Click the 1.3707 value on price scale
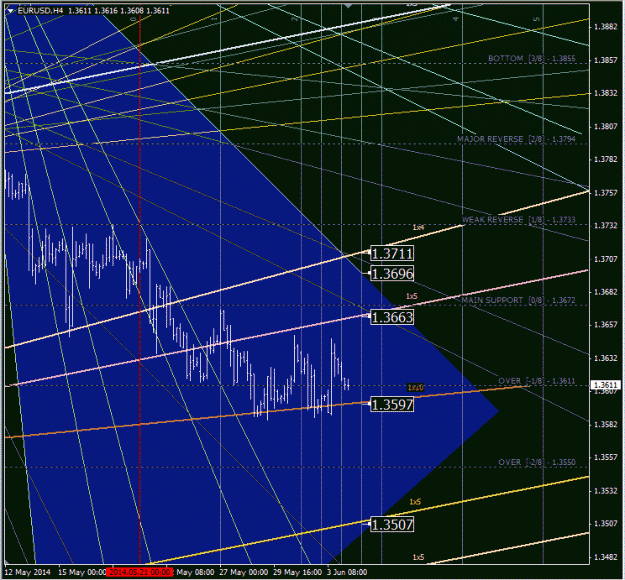Image resolution: width=625 pixels, height=580 pixels. click(605, 259)
